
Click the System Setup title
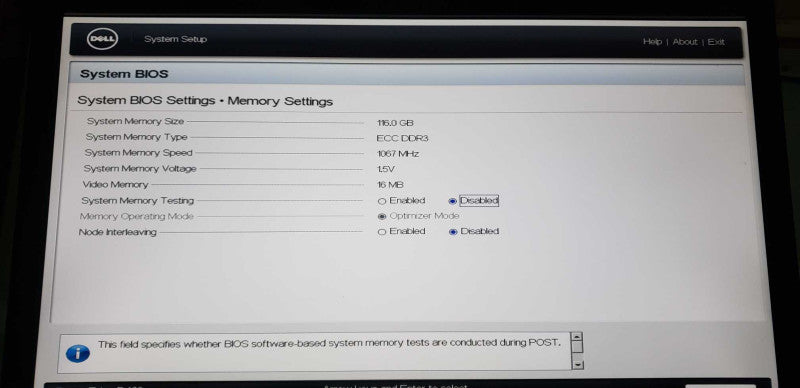coord(175,39)
